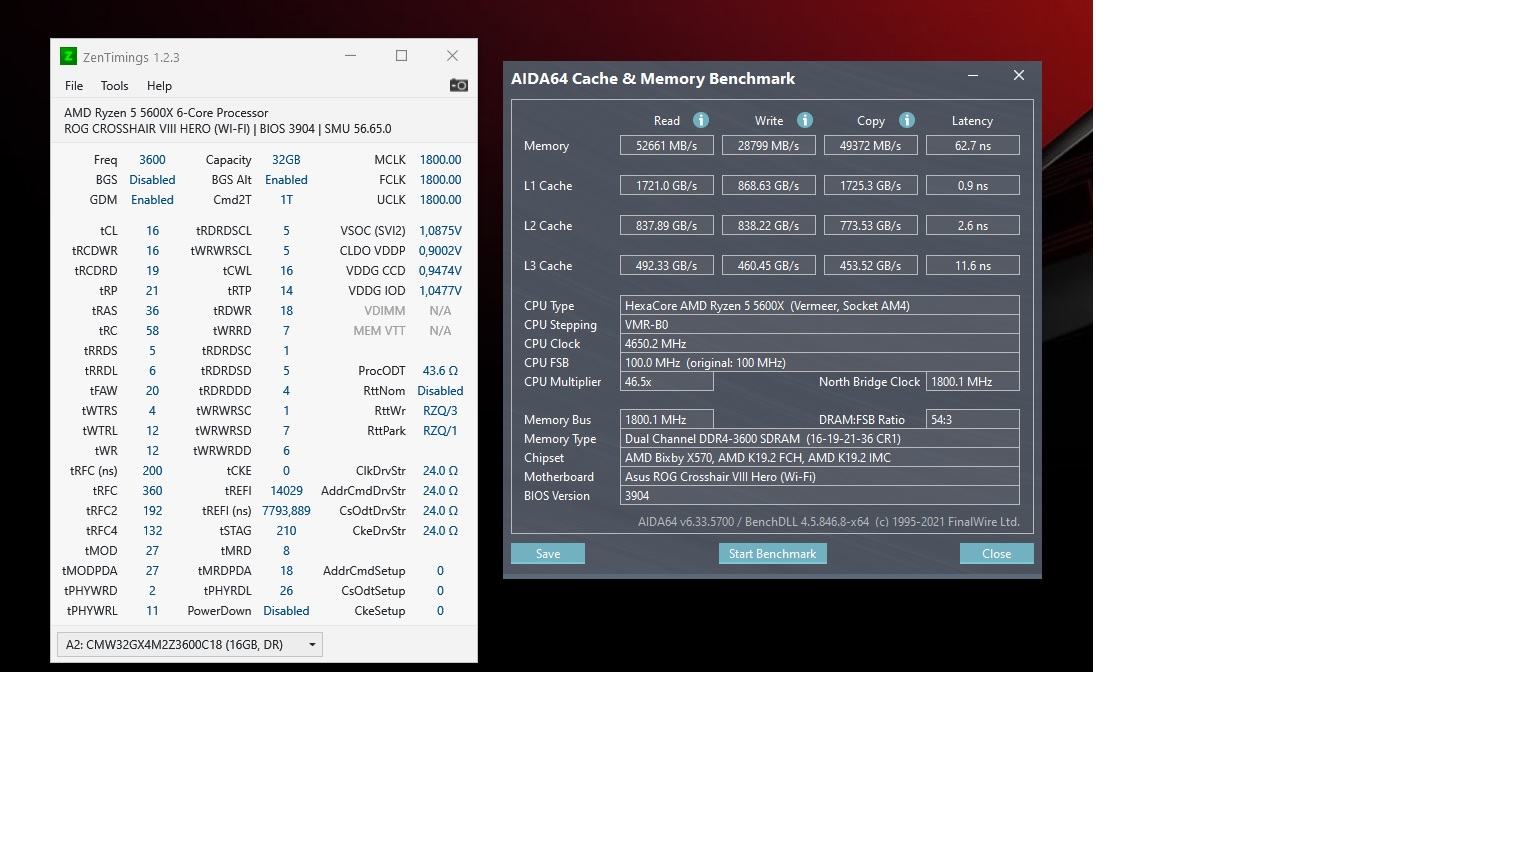Click the CPU Type field HexaCore AMD Ryzen
Image resolution: width=1536 pixels, height=864 pixels.
(x=819, y=306)
